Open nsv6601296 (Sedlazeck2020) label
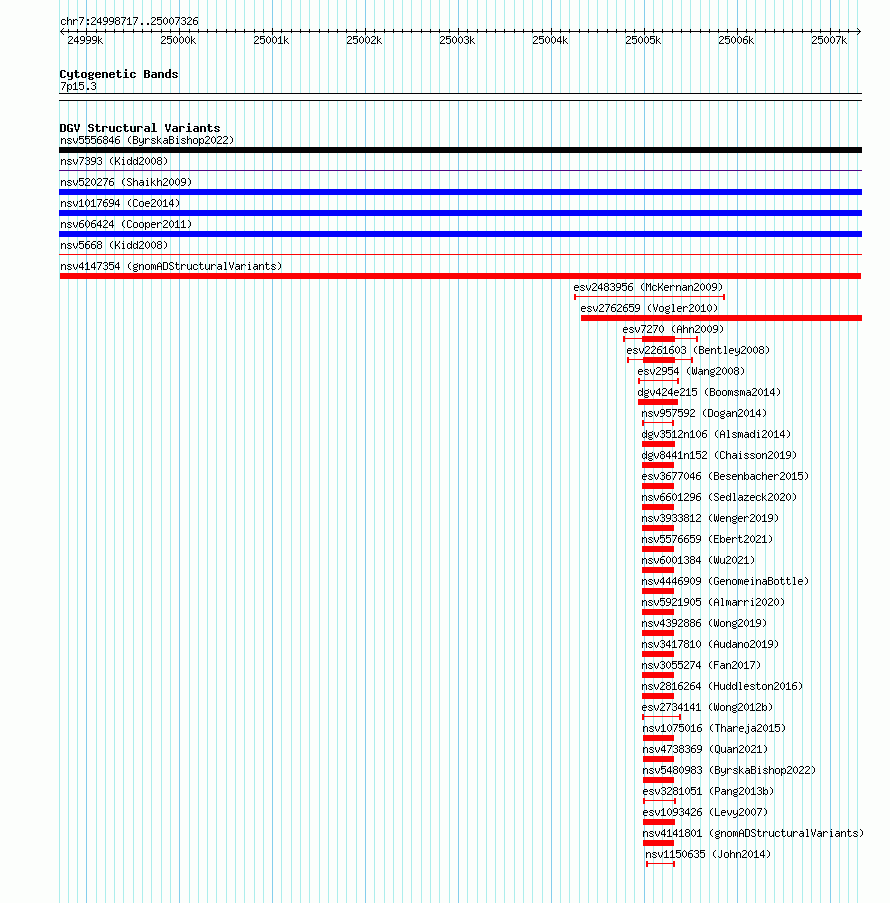This screenshot has width=890, height=903. tap(719, 497)
